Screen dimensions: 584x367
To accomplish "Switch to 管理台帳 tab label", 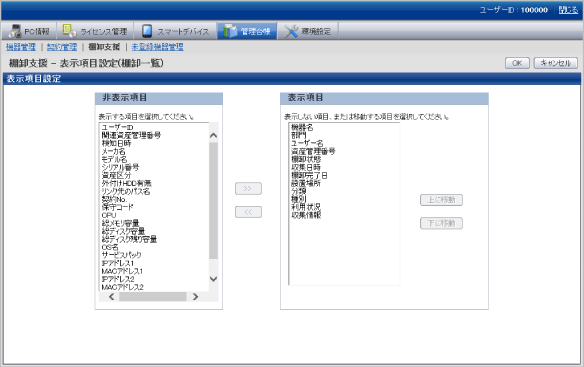I will tap(255, 32).
